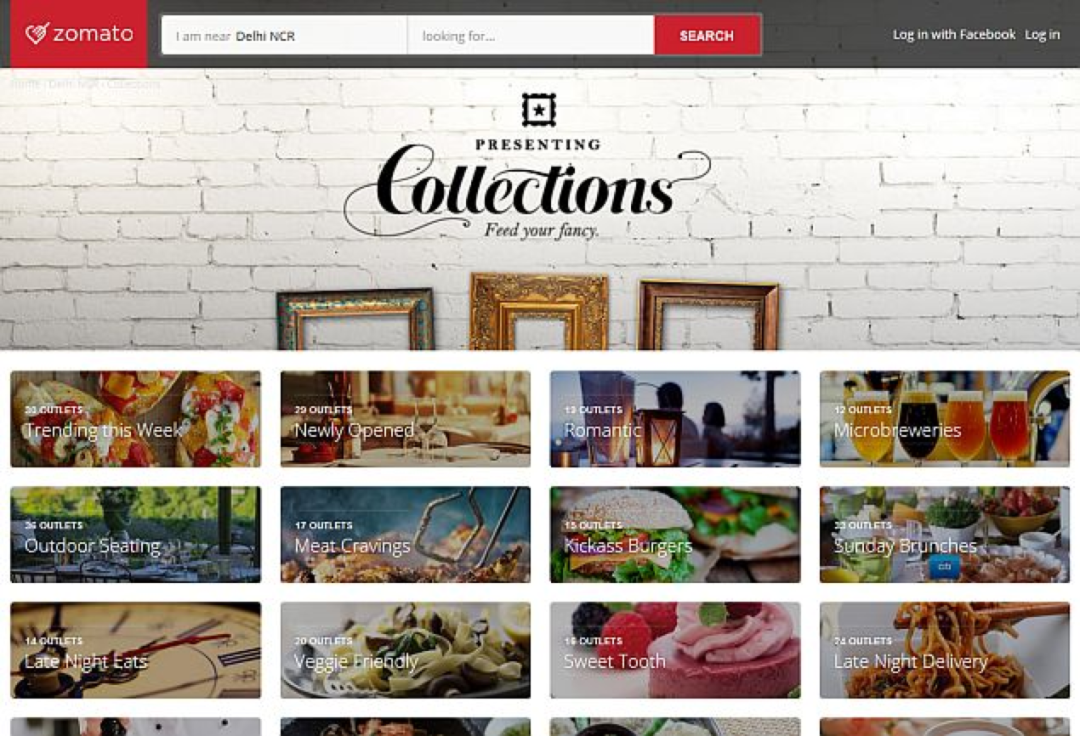This screenshot has height=736, width=1080.
Task: Select the Delhi NCR location field
Action: [x=284, y=36]
